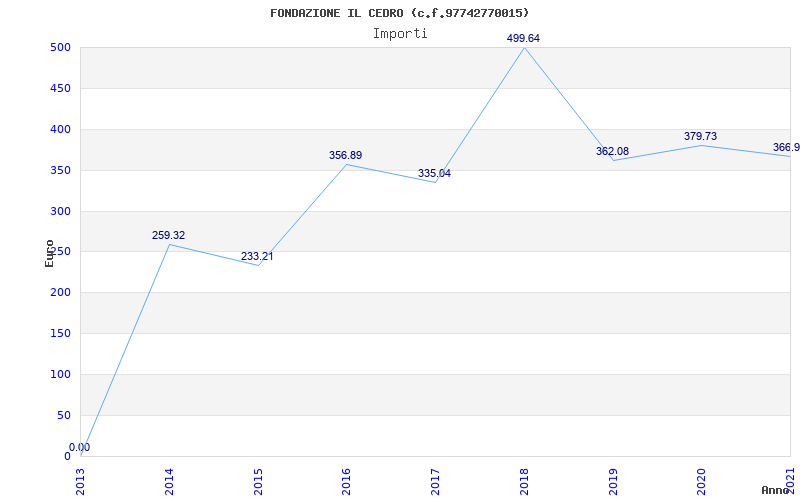The image size is (800, 500).
Task: Click the Importi chart subtitle
Action: point(400,34)
